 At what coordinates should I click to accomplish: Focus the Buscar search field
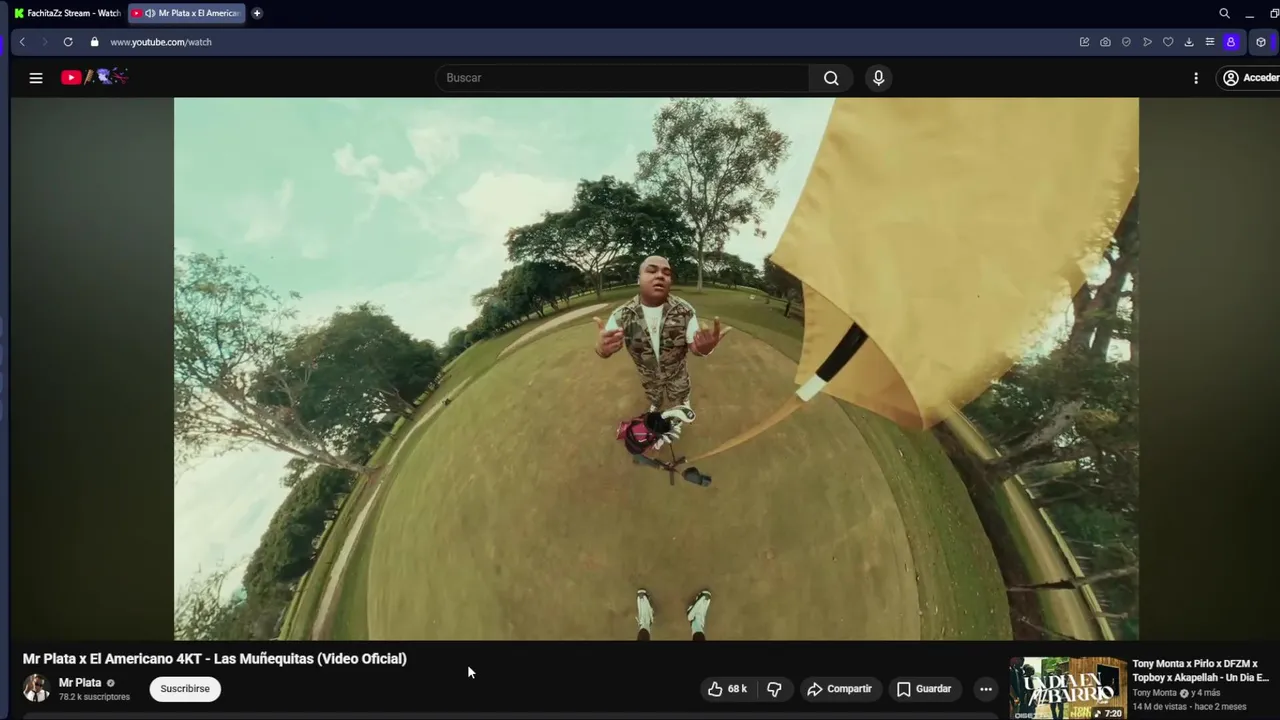(x=622, y=78)
